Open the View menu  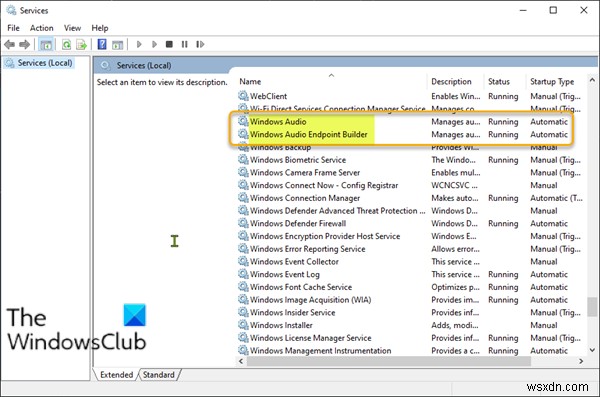(x=72, y=28)
